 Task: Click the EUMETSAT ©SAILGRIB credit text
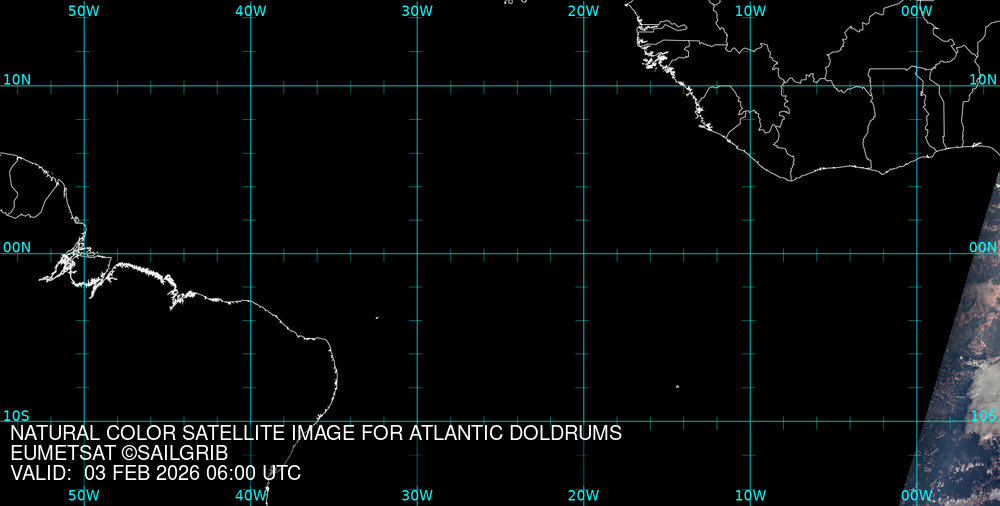119,453
